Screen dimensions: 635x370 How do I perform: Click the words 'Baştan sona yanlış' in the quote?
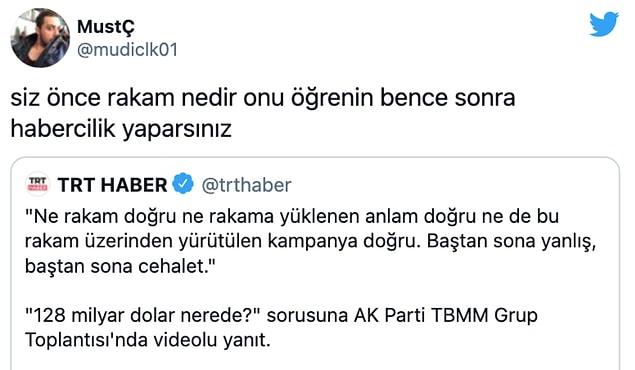tap(511, 242)
